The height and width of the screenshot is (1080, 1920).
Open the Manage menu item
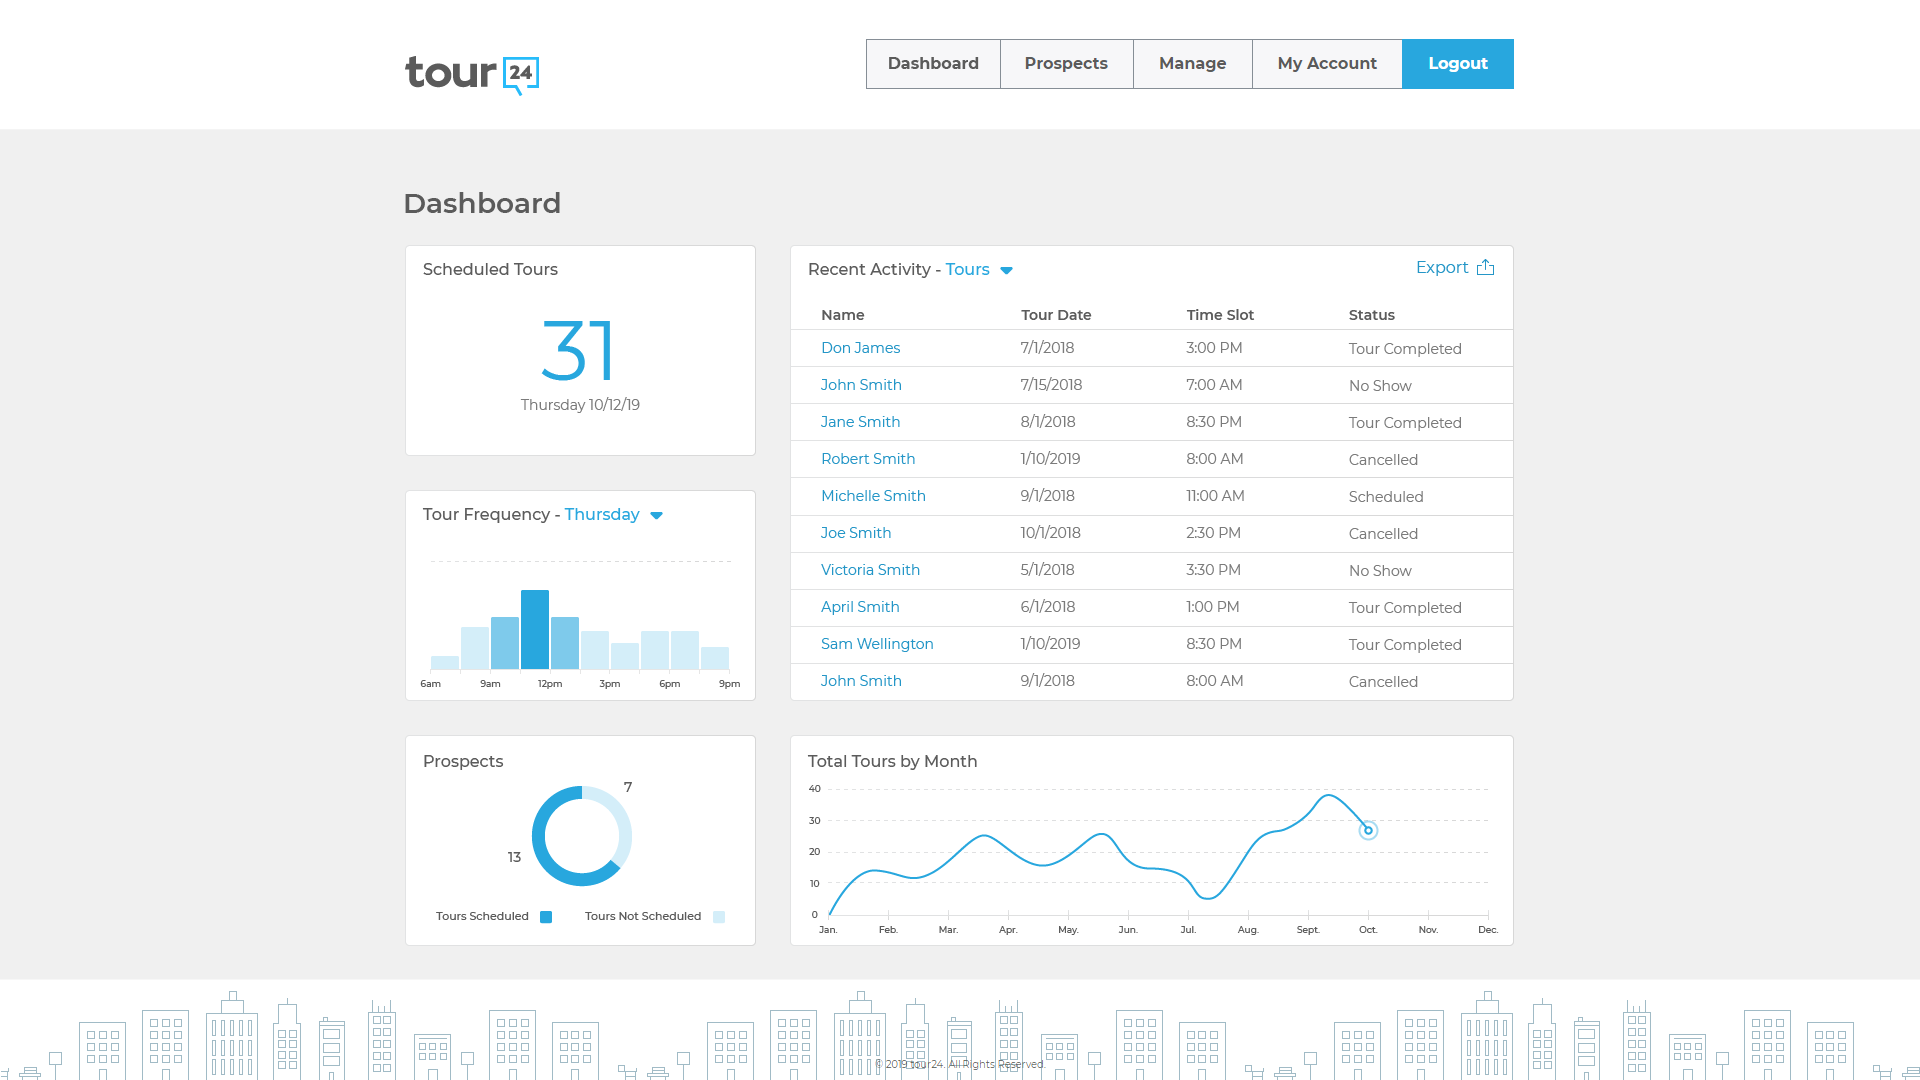click(x=1192, y=64)
